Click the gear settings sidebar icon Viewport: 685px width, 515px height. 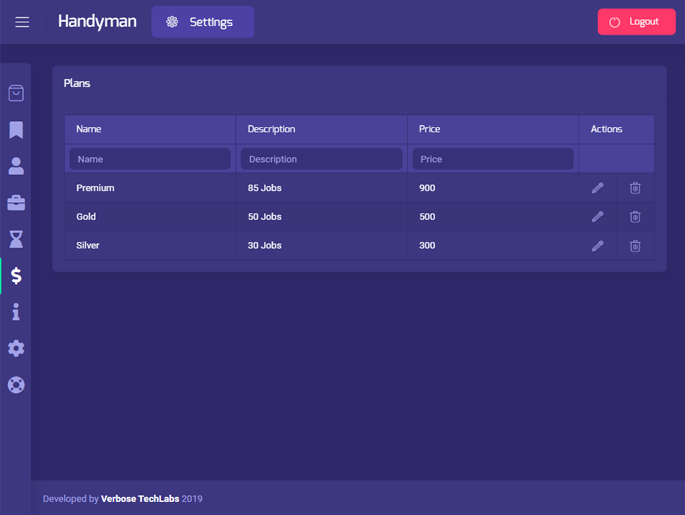pyautogui.click(x=16, y=348)
